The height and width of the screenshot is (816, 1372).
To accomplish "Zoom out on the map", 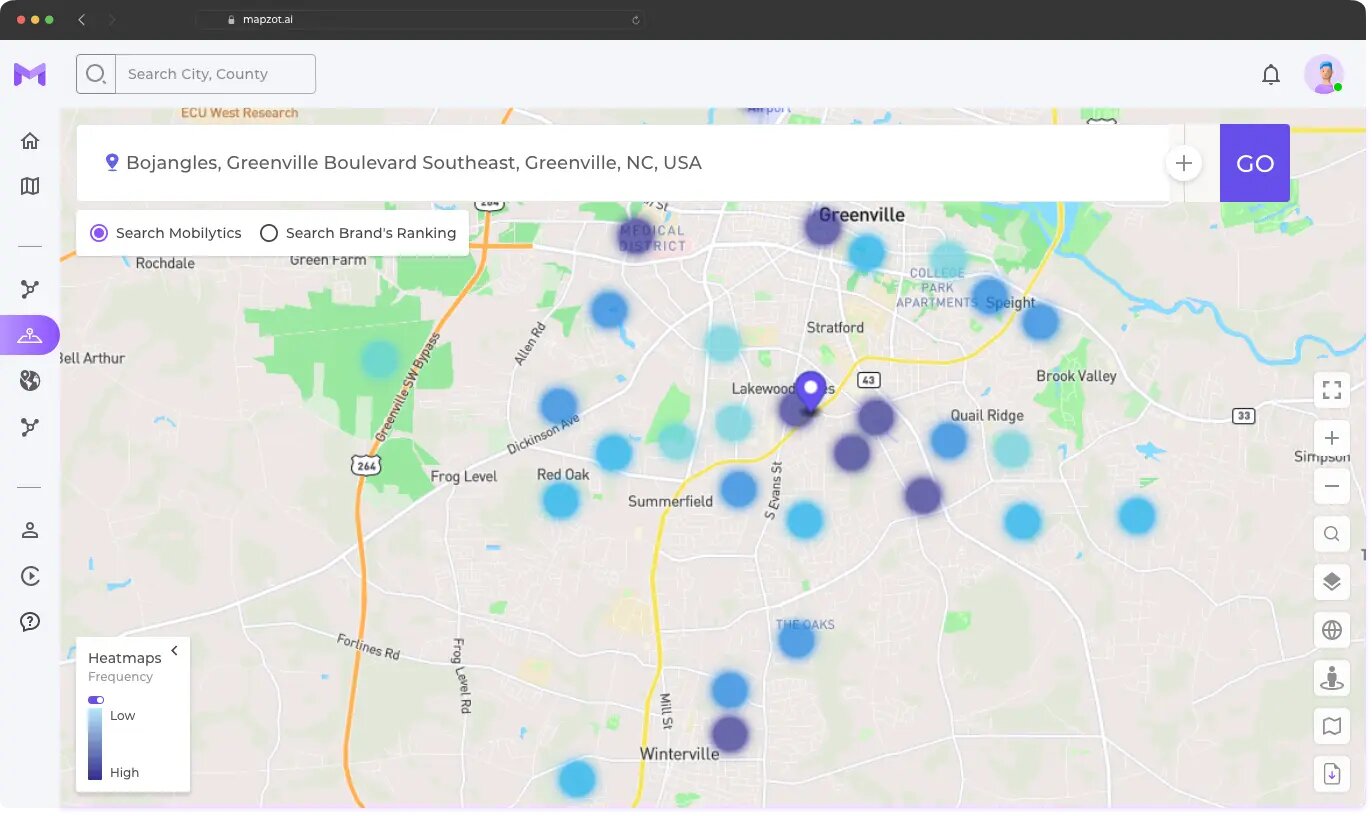I will [x=1332, y=486].
